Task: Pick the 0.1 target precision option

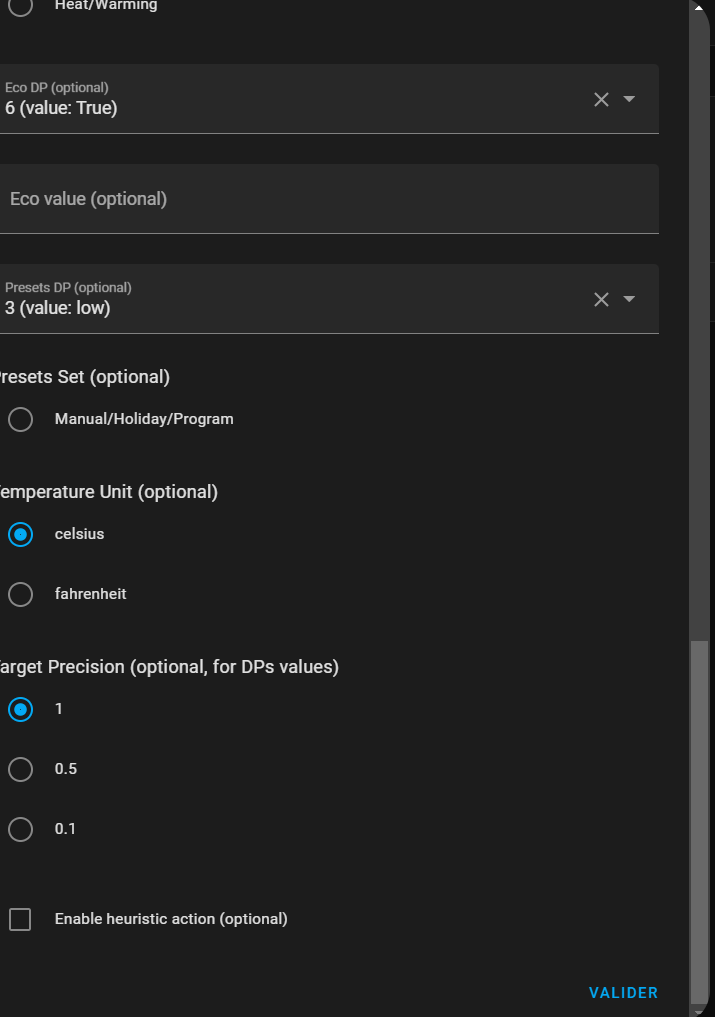Action: point(20,829)
